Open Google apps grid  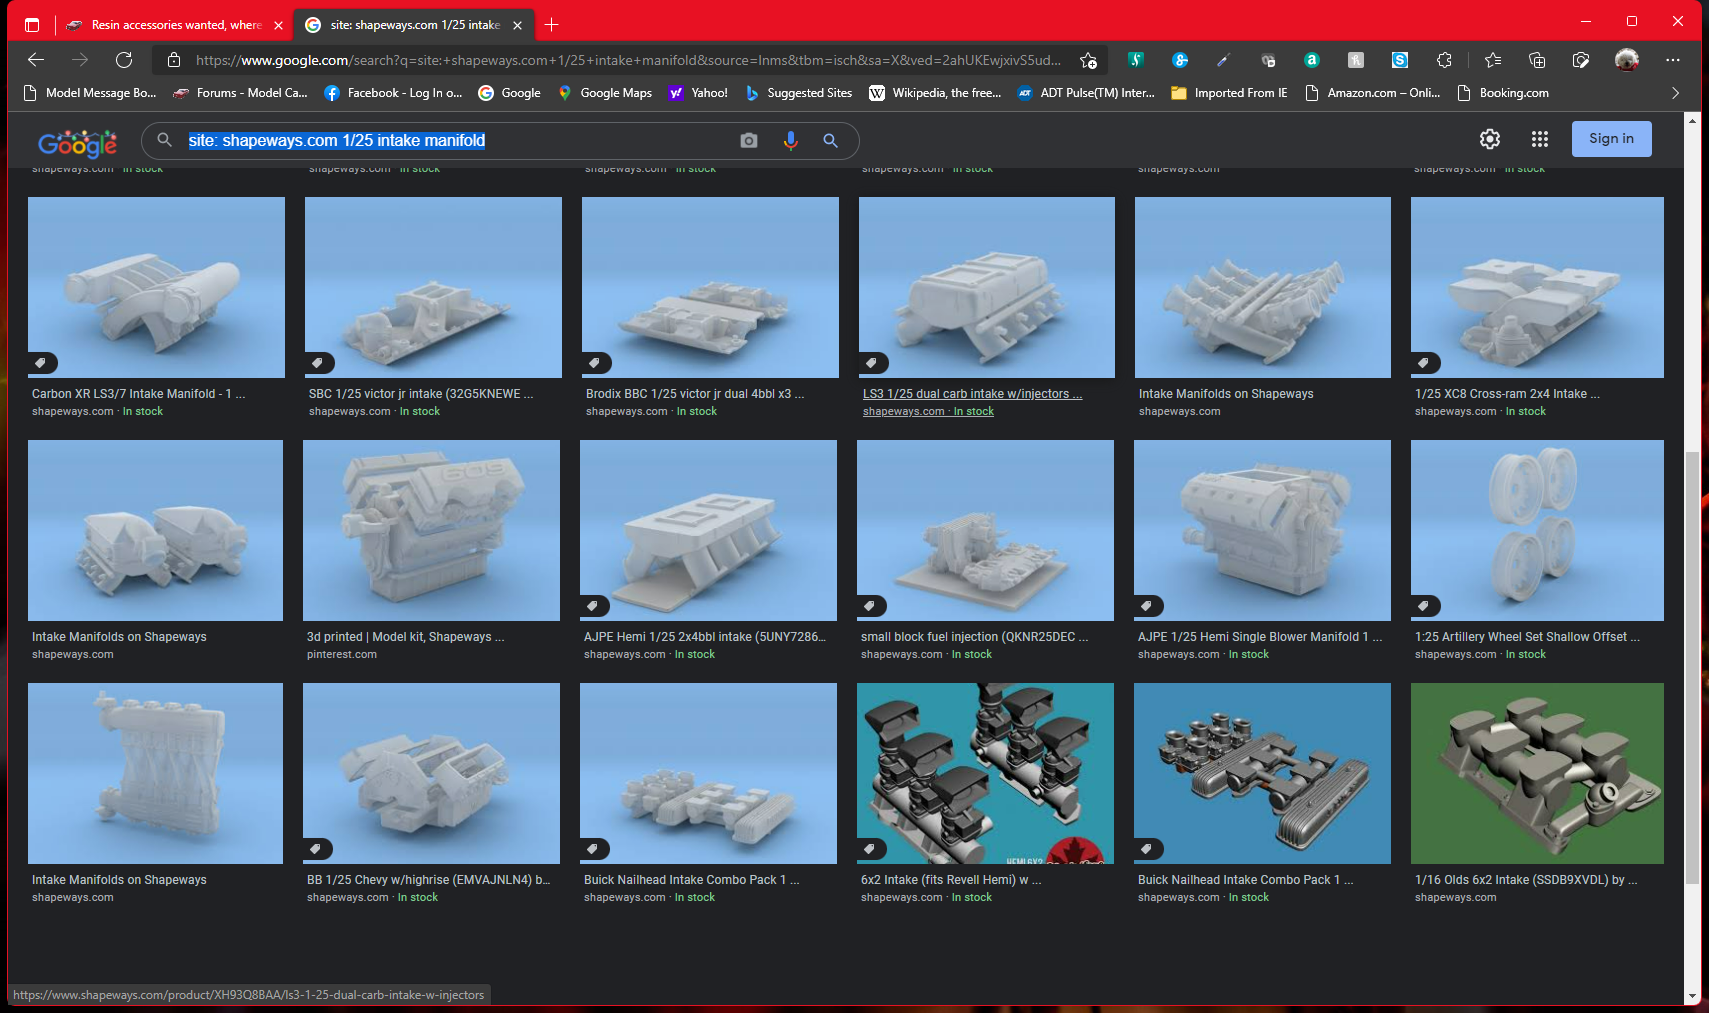[x=1540, y=139]
